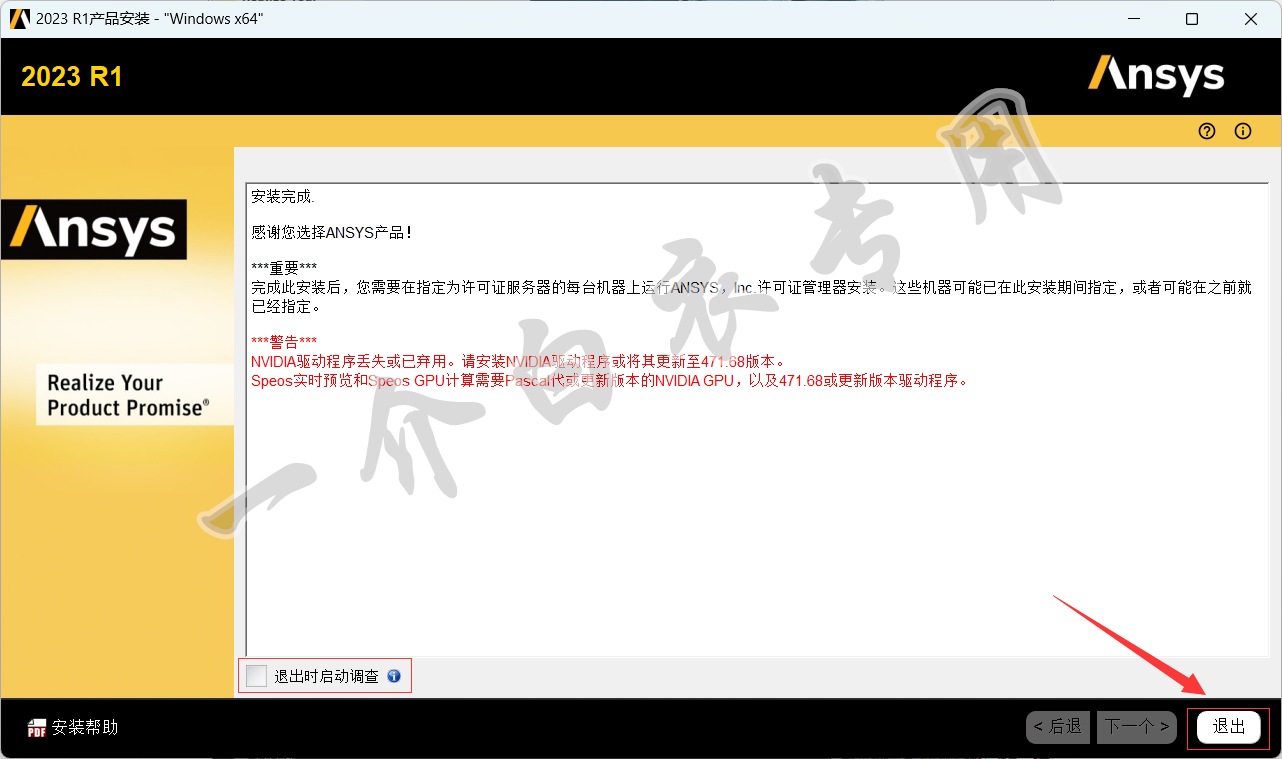Open the information icon in the yellow bar

pyautogui.click(x=1243, y=131)
